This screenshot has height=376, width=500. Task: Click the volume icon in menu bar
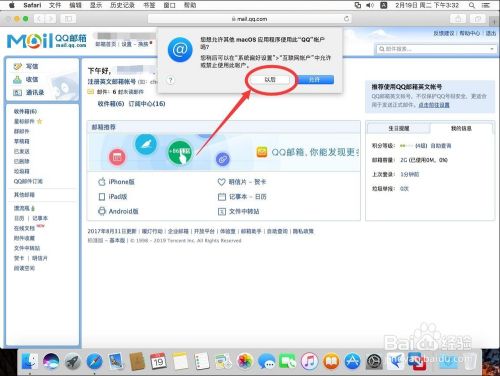pos(370,5)
